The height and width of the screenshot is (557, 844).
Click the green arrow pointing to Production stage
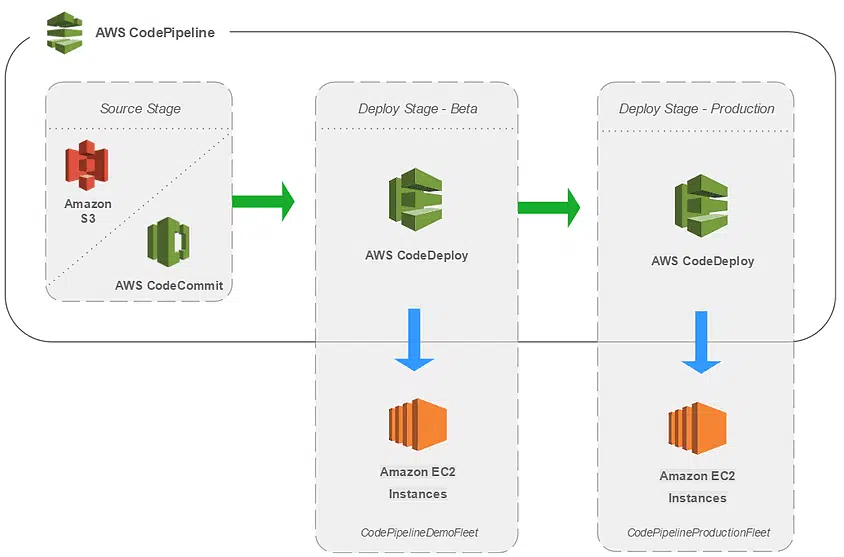(x=548, y=206)
